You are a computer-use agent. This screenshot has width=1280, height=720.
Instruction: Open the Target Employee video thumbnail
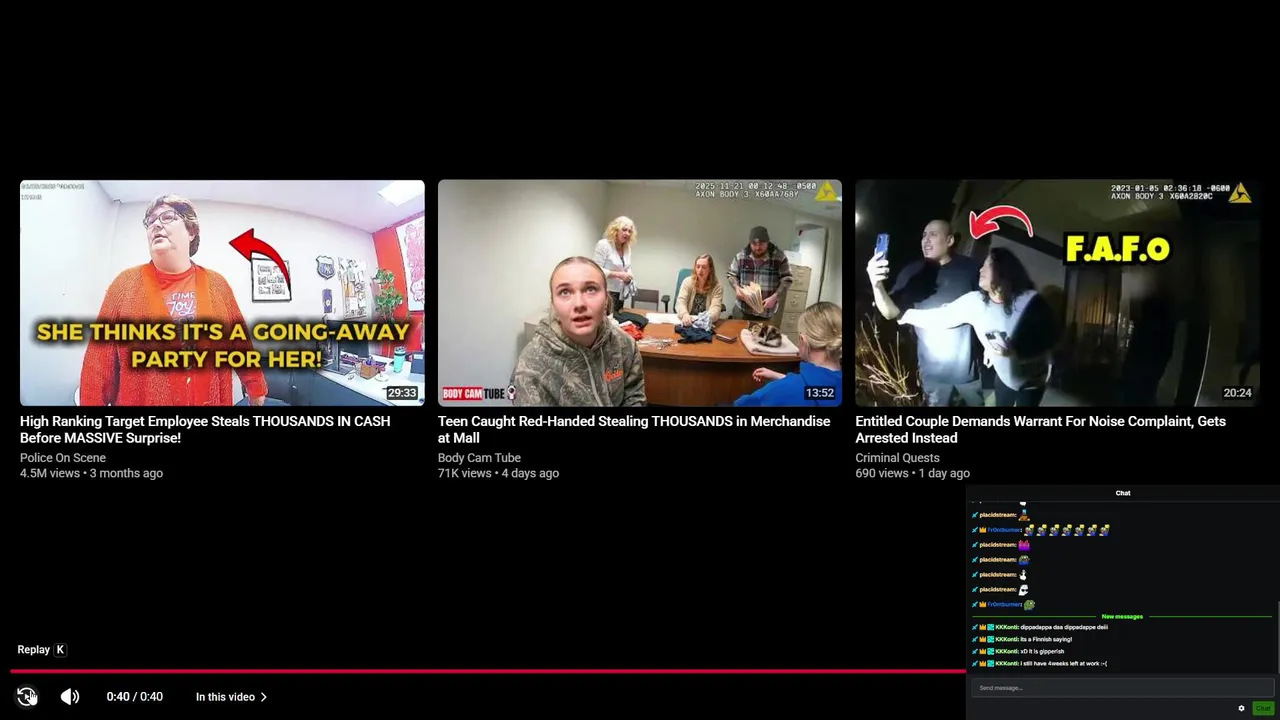(222, 293)
